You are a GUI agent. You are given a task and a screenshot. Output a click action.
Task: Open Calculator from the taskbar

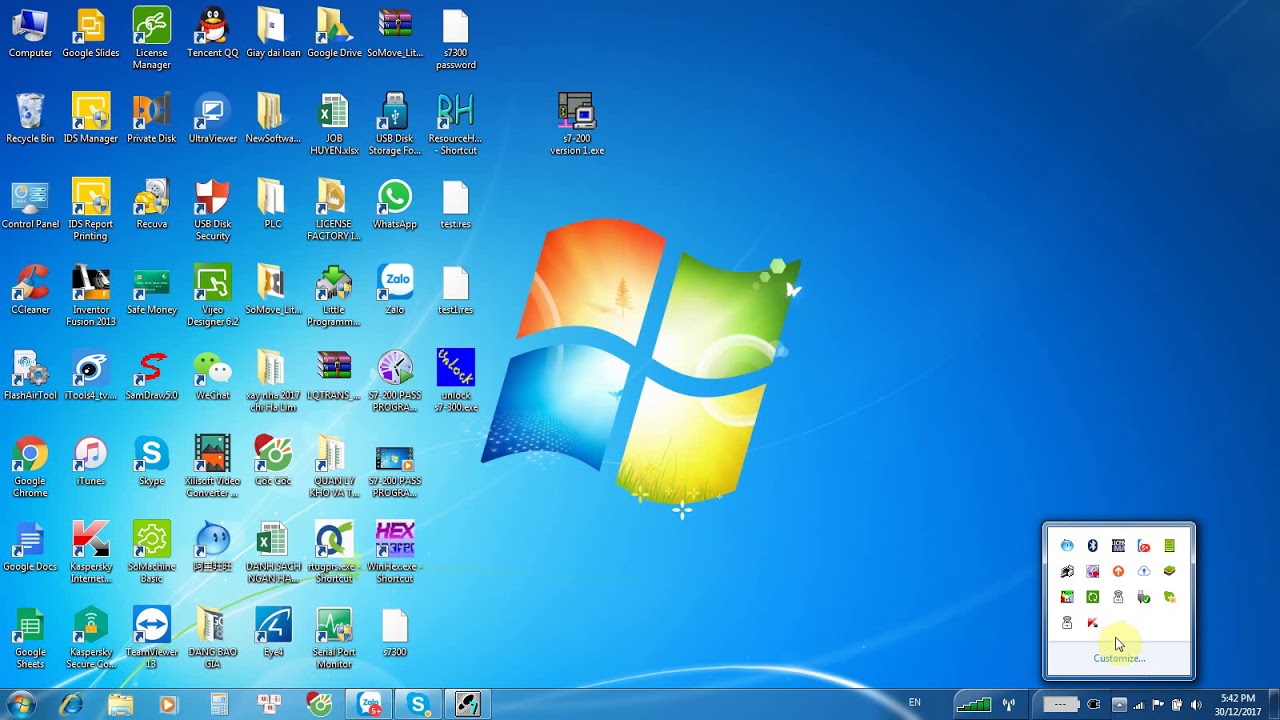click(x=219, y=704)
